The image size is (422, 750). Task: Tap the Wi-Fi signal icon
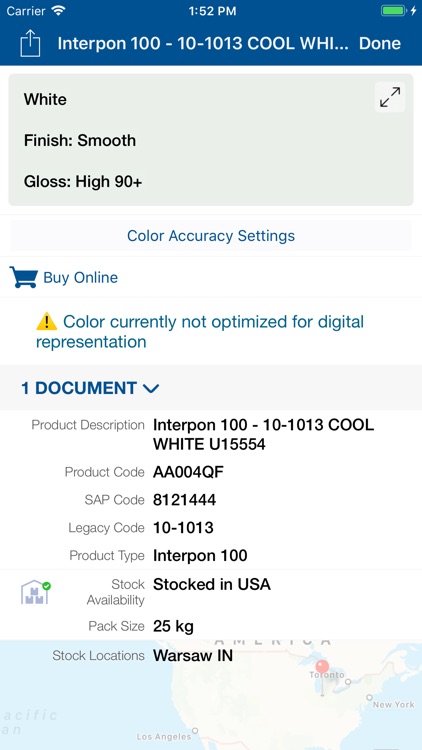58,11
